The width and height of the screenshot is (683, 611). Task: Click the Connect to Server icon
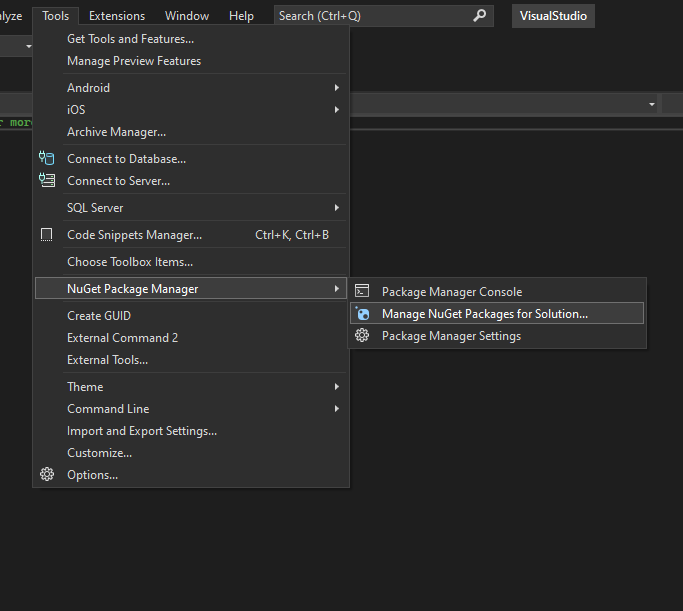(47, 180)
